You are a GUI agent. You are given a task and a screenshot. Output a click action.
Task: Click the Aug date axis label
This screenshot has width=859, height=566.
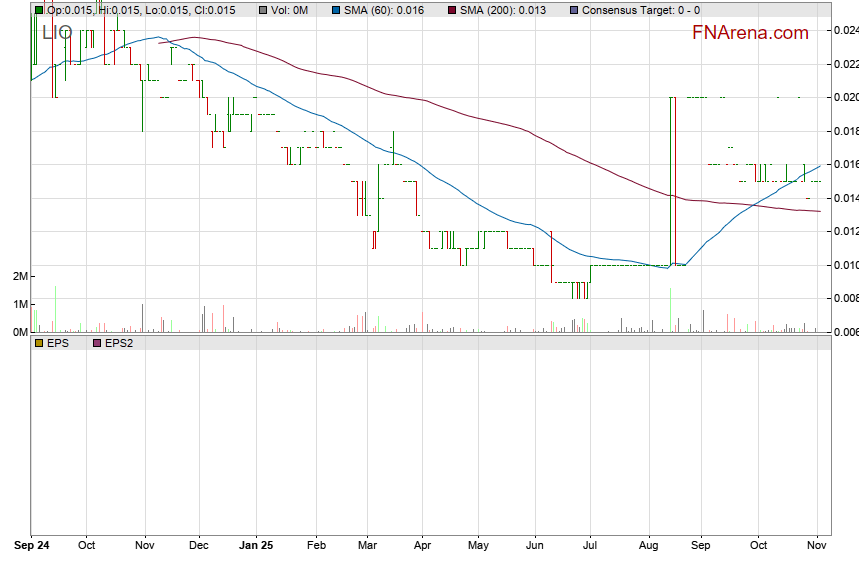pyautogui.click(x=648, y=546)
